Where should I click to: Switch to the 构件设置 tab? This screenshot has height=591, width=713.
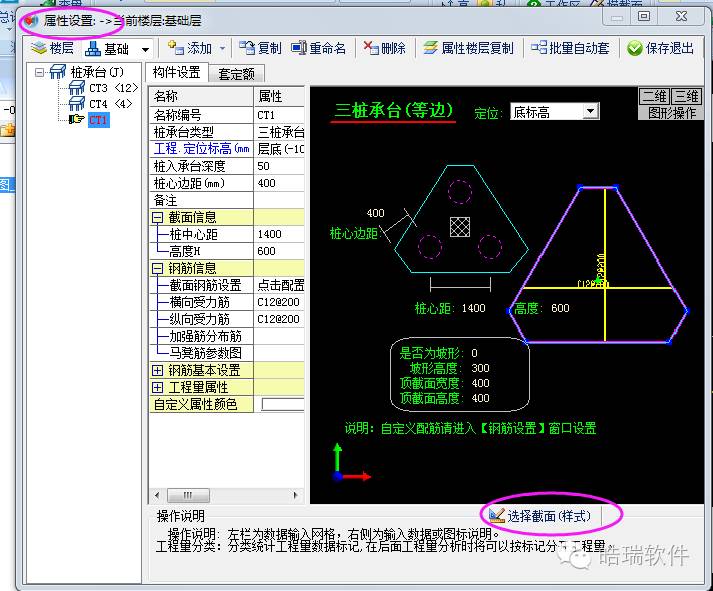176,72
